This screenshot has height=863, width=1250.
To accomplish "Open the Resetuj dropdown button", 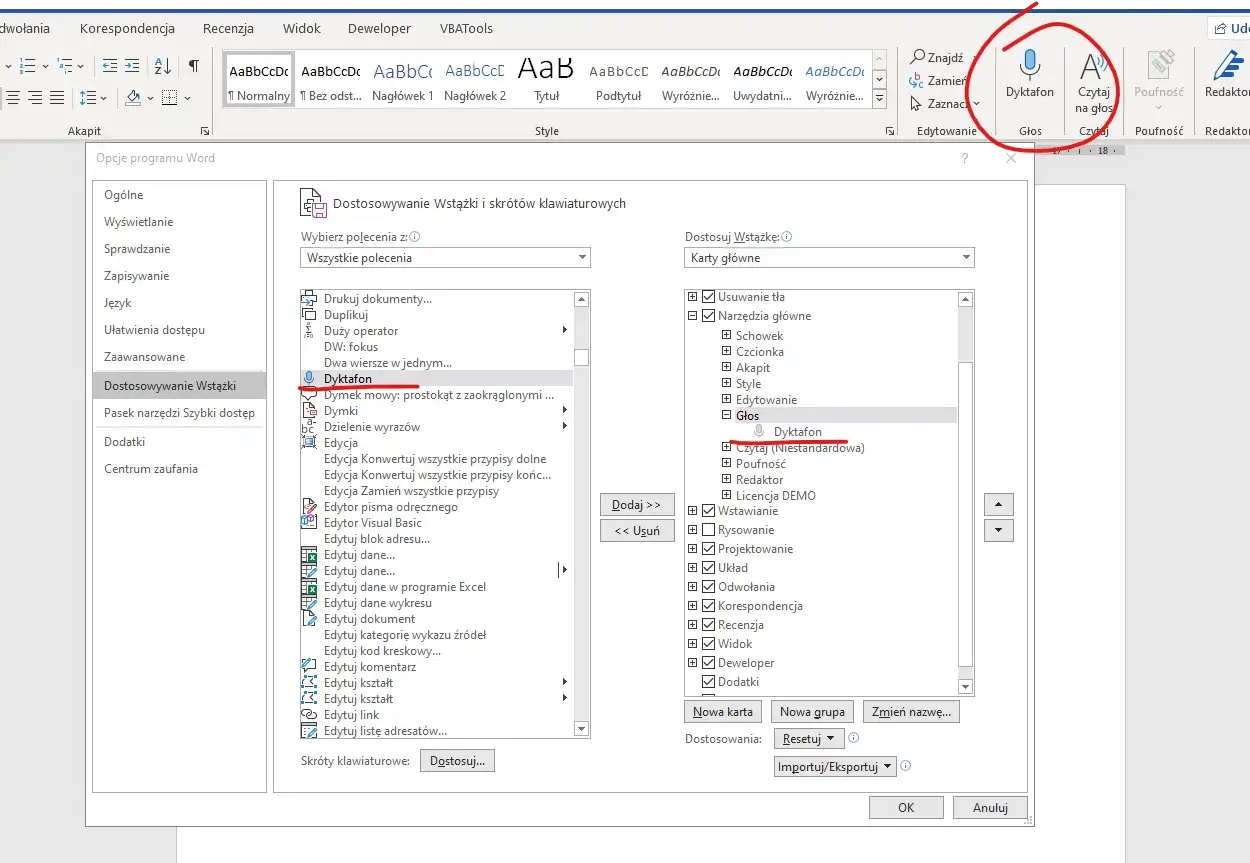I will coord(809,739).
